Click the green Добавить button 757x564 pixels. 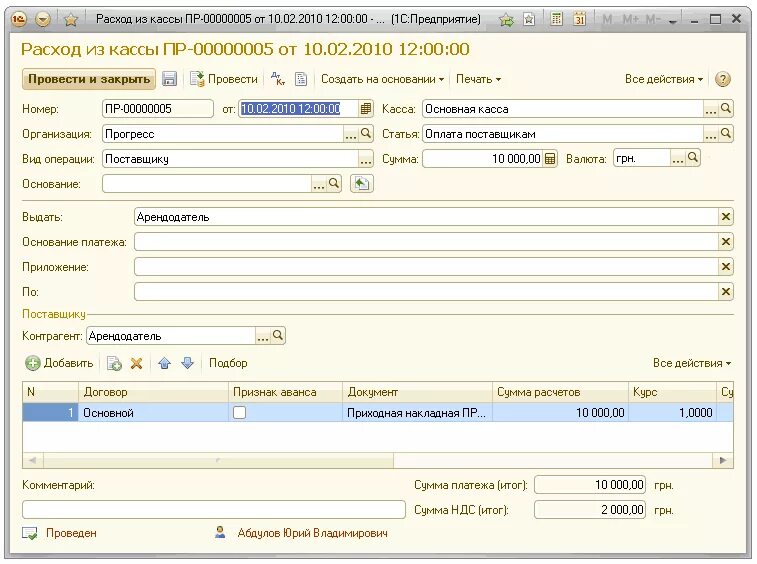pyautogui.click(x=59, y=363)
